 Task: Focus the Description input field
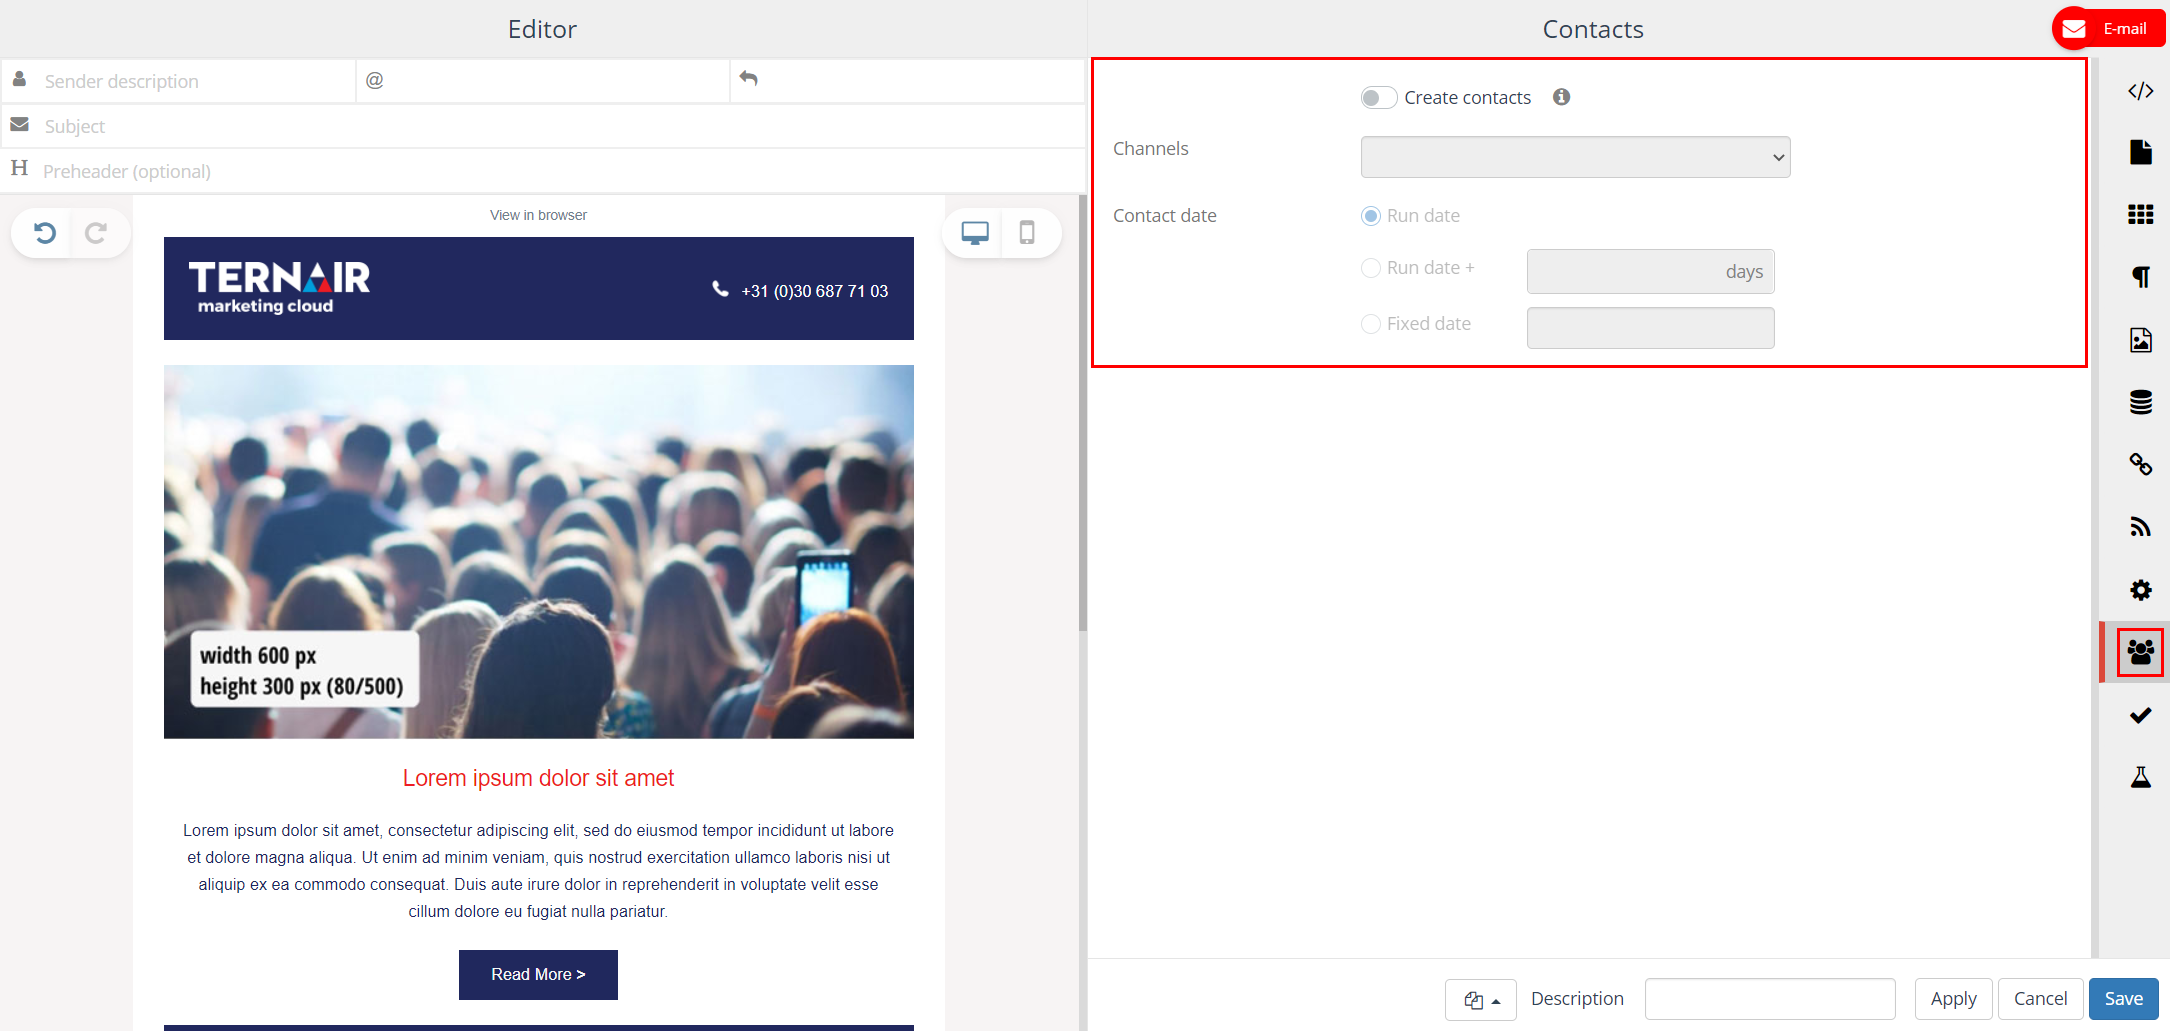pos(1770,999)
